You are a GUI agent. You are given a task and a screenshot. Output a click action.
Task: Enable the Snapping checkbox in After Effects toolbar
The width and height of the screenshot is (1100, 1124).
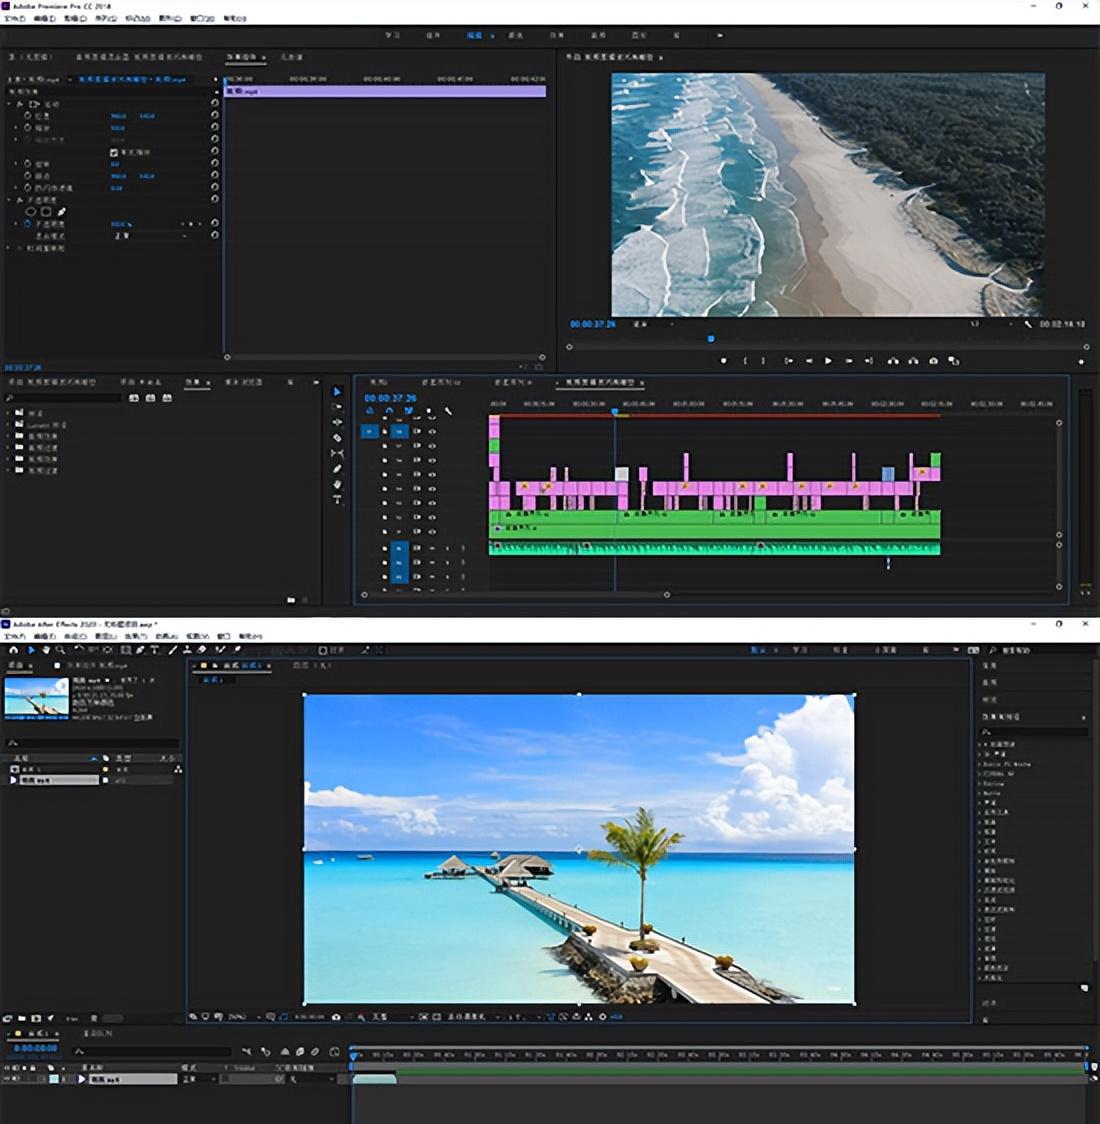pos(323,650)
